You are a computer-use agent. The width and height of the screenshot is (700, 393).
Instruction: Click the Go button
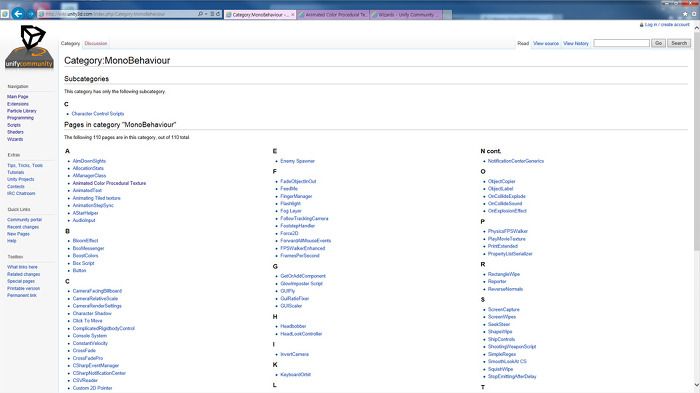tap(658, 43)
